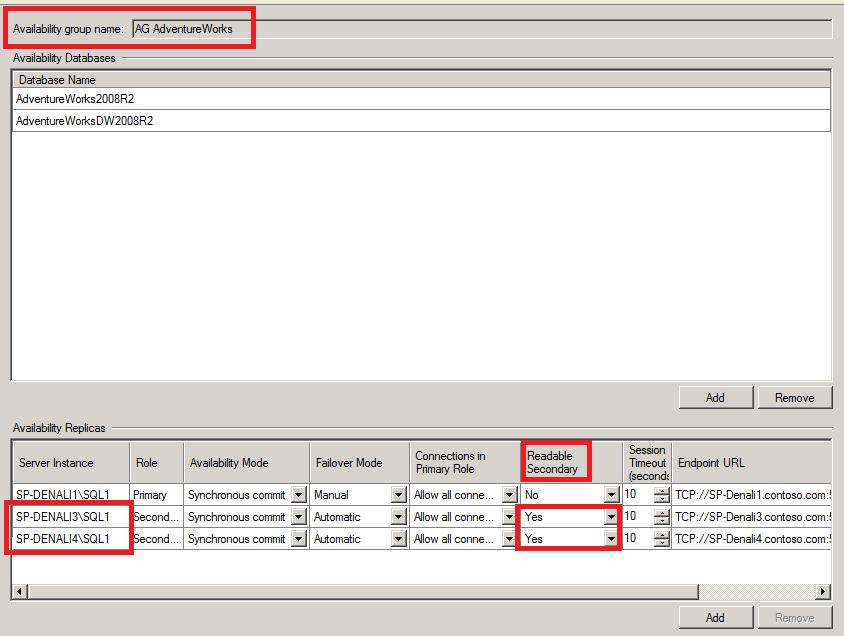Click the Readable Secondary column header
This screenshot has width=844, height=636.
click(571, 463)
